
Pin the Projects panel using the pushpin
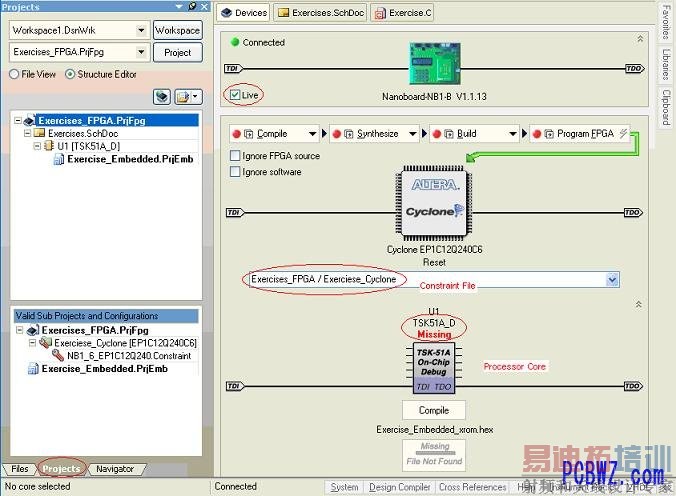coord(193,6)
